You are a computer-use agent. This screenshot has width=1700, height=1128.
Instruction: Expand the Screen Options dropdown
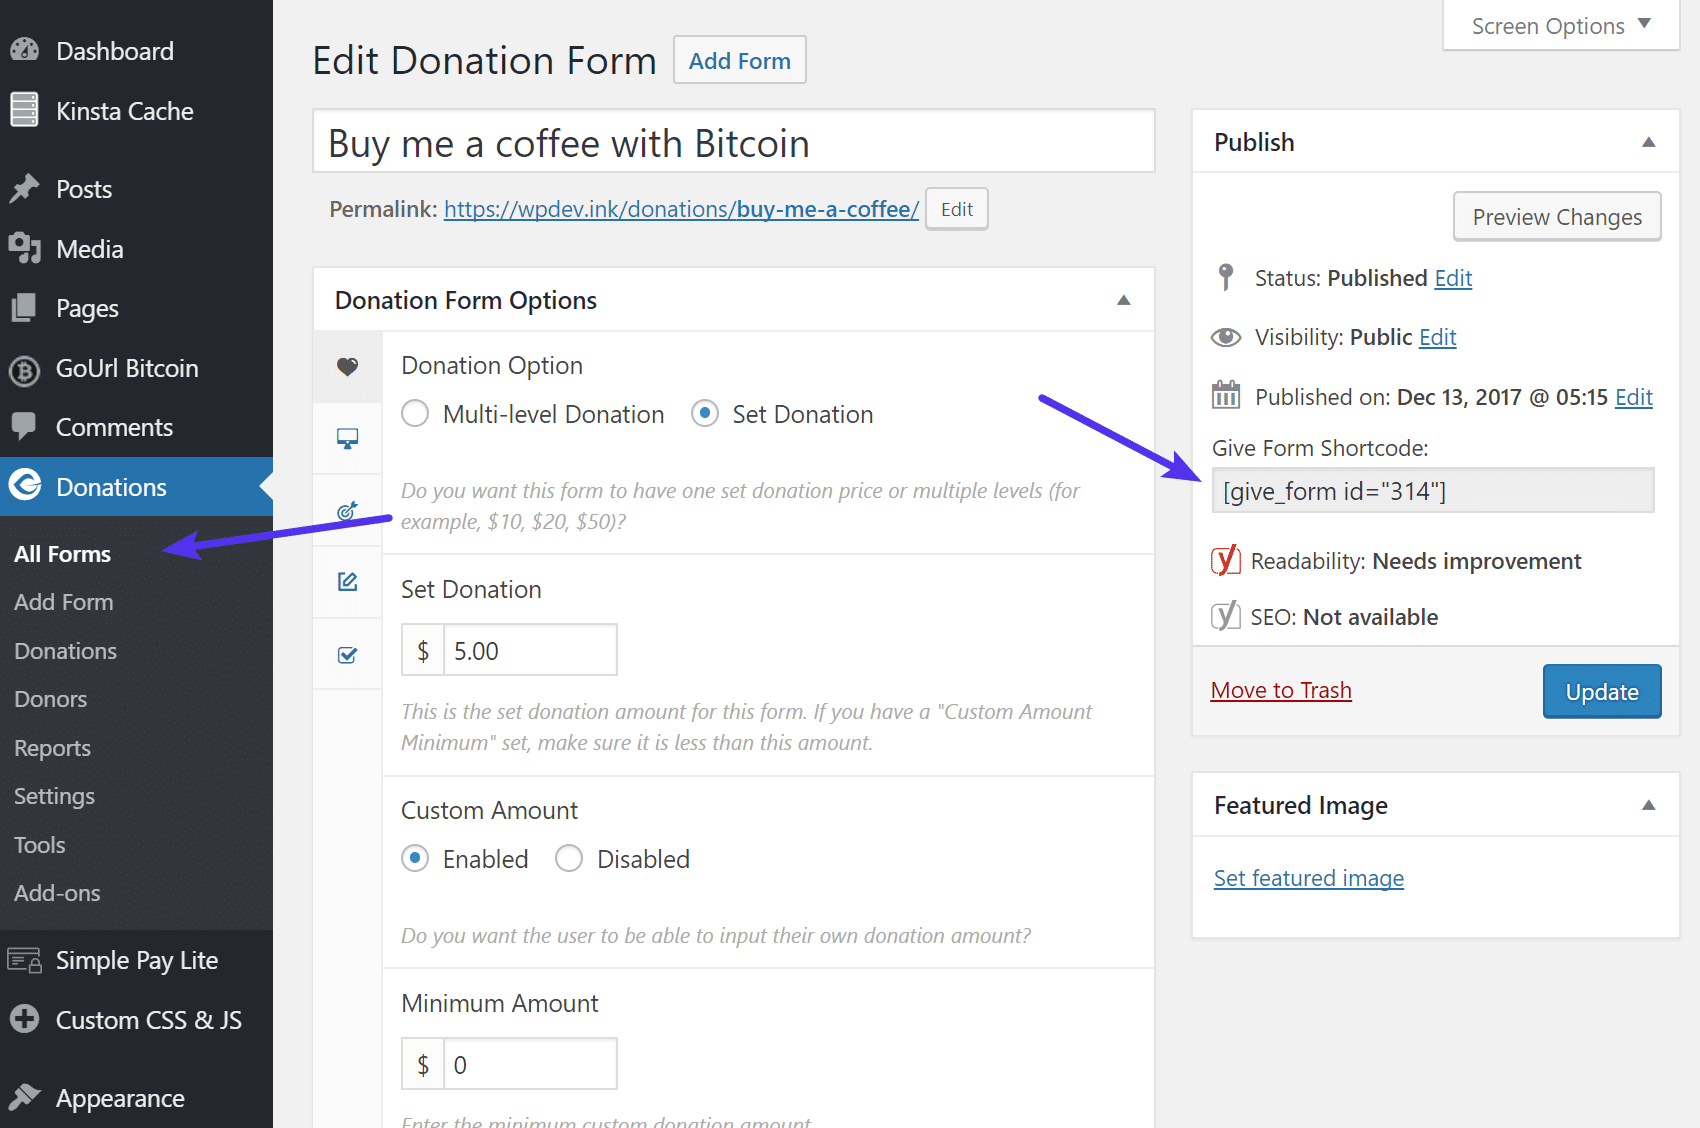tap(1560, 26)
